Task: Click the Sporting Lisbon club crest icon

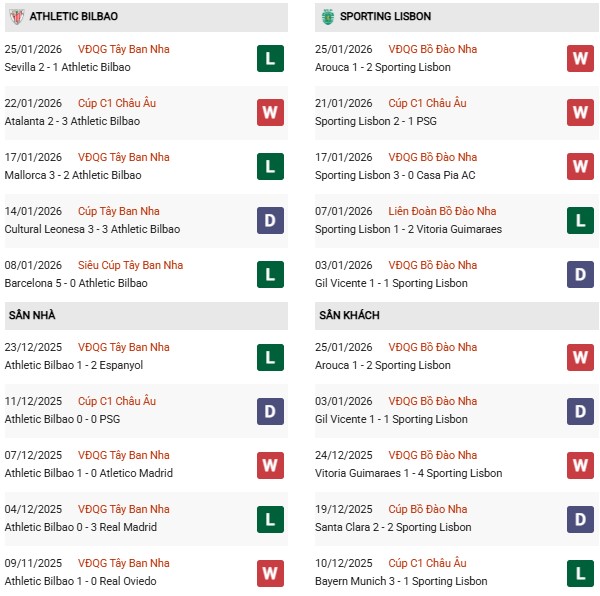Action: (326, 17)
